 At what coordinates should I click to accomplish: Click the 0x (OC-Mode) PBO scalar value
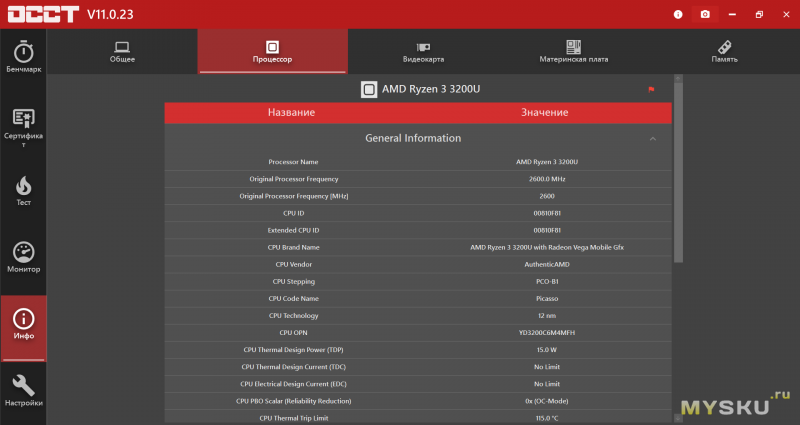point(547,401)
